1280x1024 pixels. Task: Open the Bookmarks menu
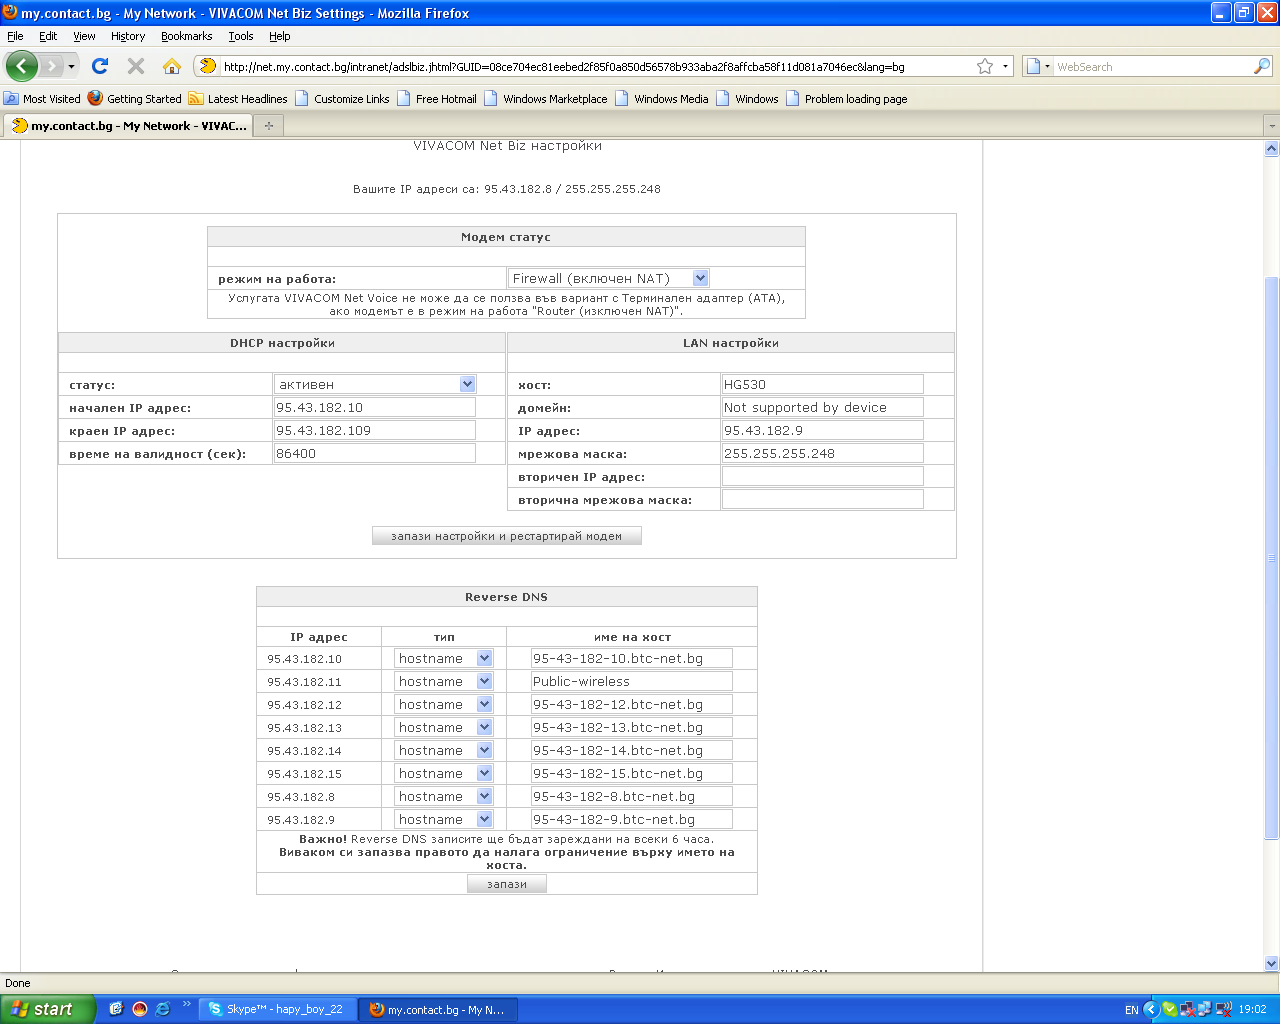pyautogui.click(x=186, y=36)
